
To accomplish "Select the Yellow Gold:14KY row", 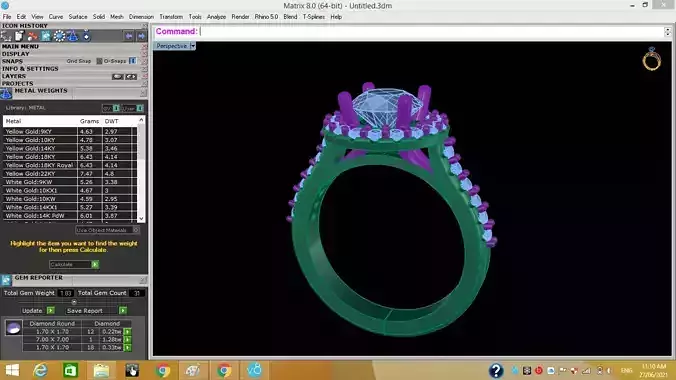I will 70,148.
